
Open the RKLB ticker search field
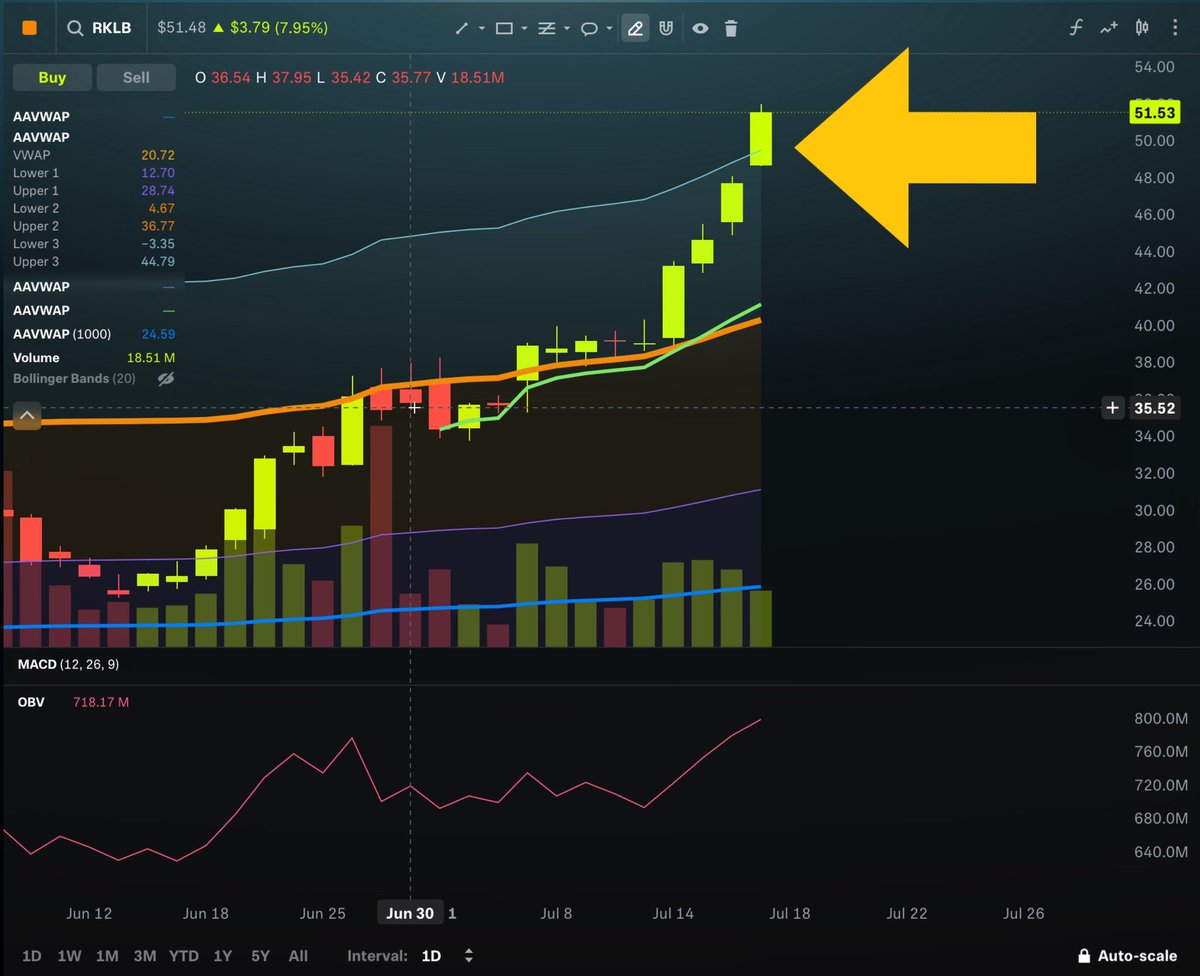click(99, 28)
